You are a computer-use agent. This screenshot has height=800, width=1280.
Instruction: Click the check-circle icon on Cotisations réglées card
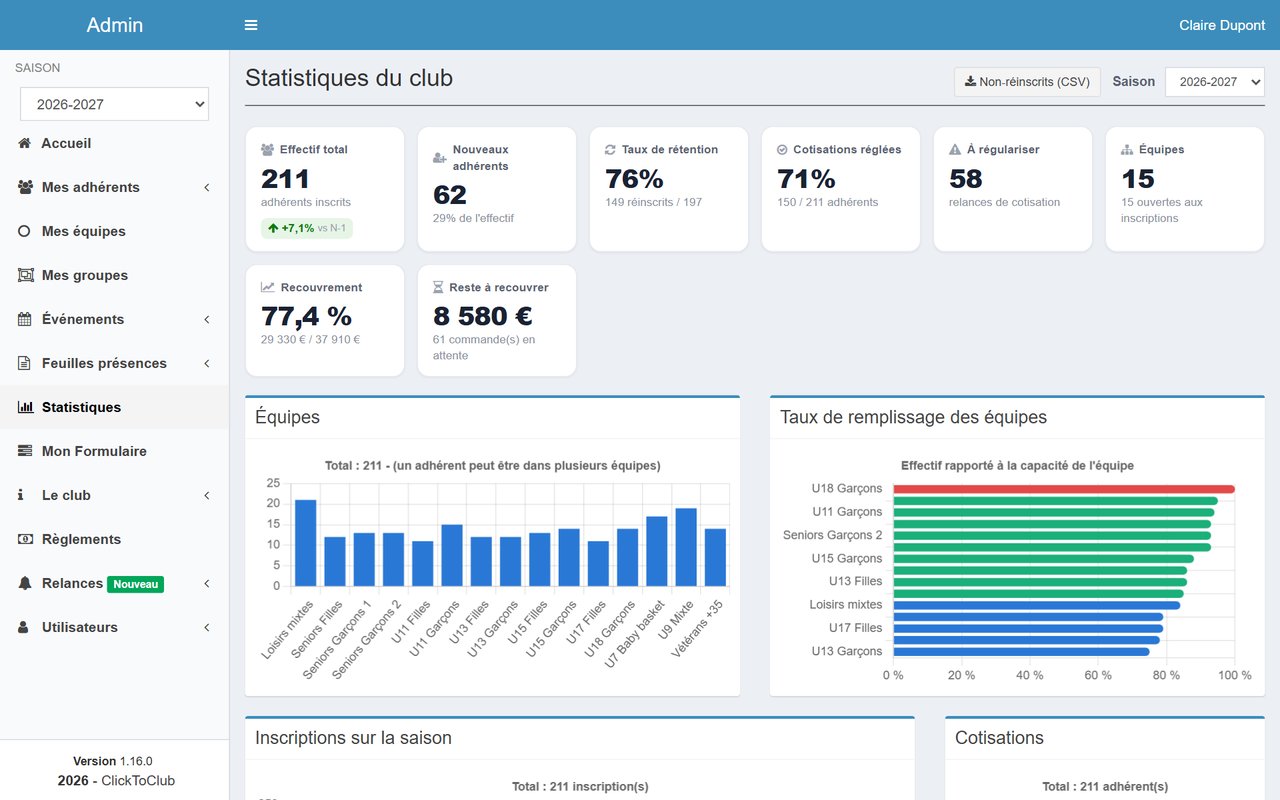pyautogui.click(x=782, y=149)
